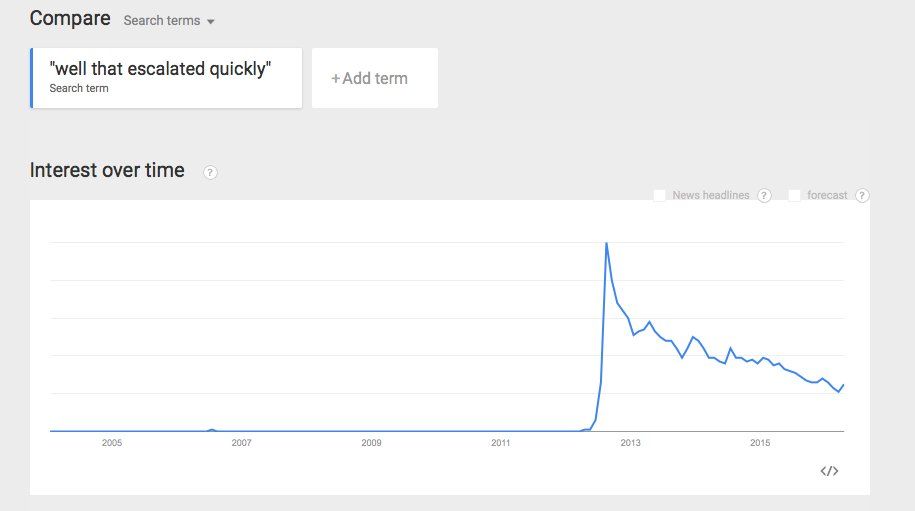Image resolution: width=915 pixels, height=511 pixels.
Task: Open the embed code icon below the chart
Action: click(829, 471)
